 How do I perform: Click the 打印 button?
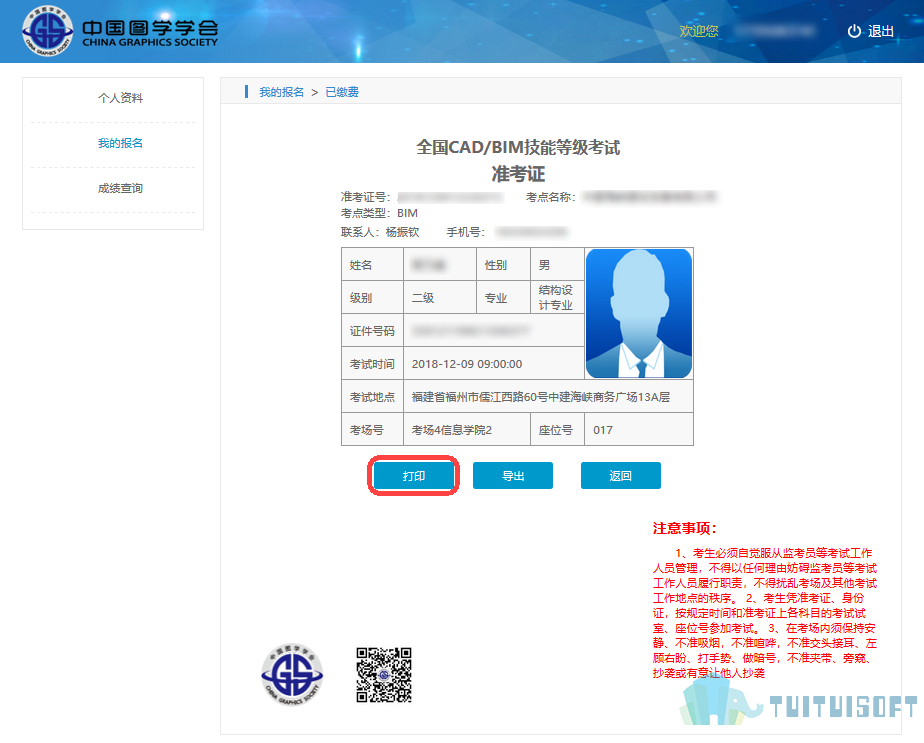click(414, 475)
